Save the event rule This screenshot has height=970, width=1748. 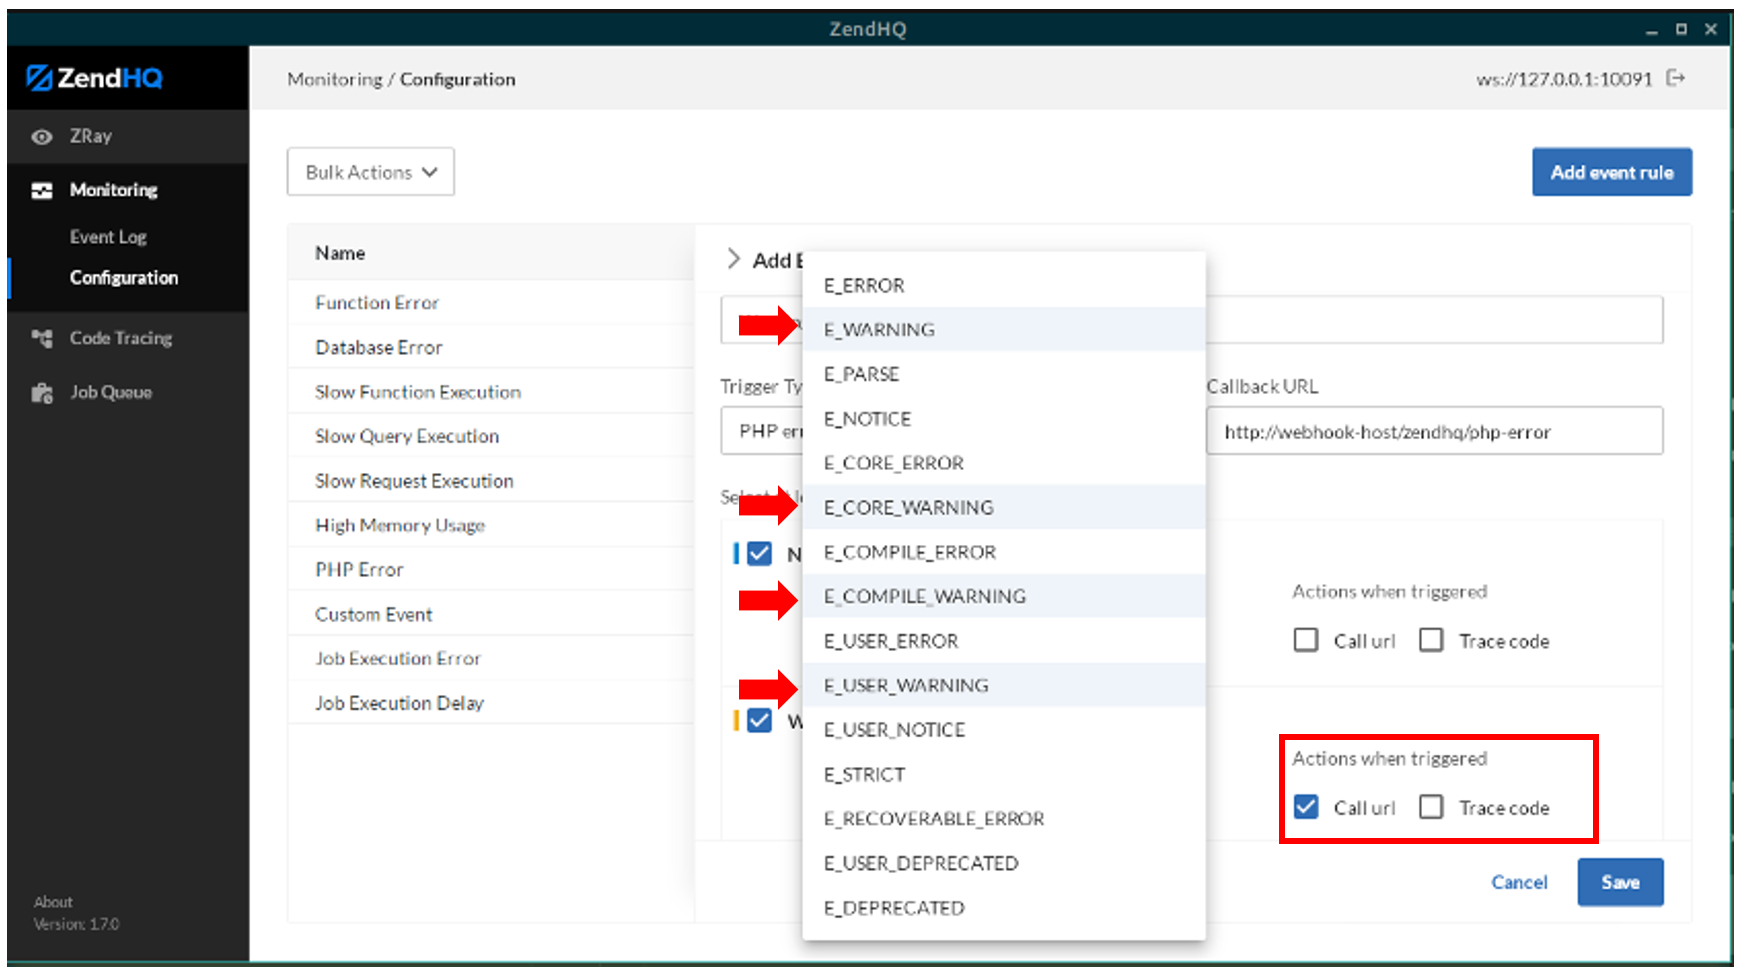(1620, 882)
